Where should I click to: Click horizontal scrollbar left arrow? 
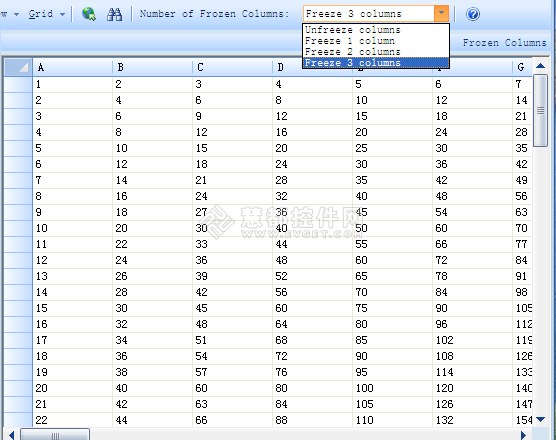click(12, 435)
